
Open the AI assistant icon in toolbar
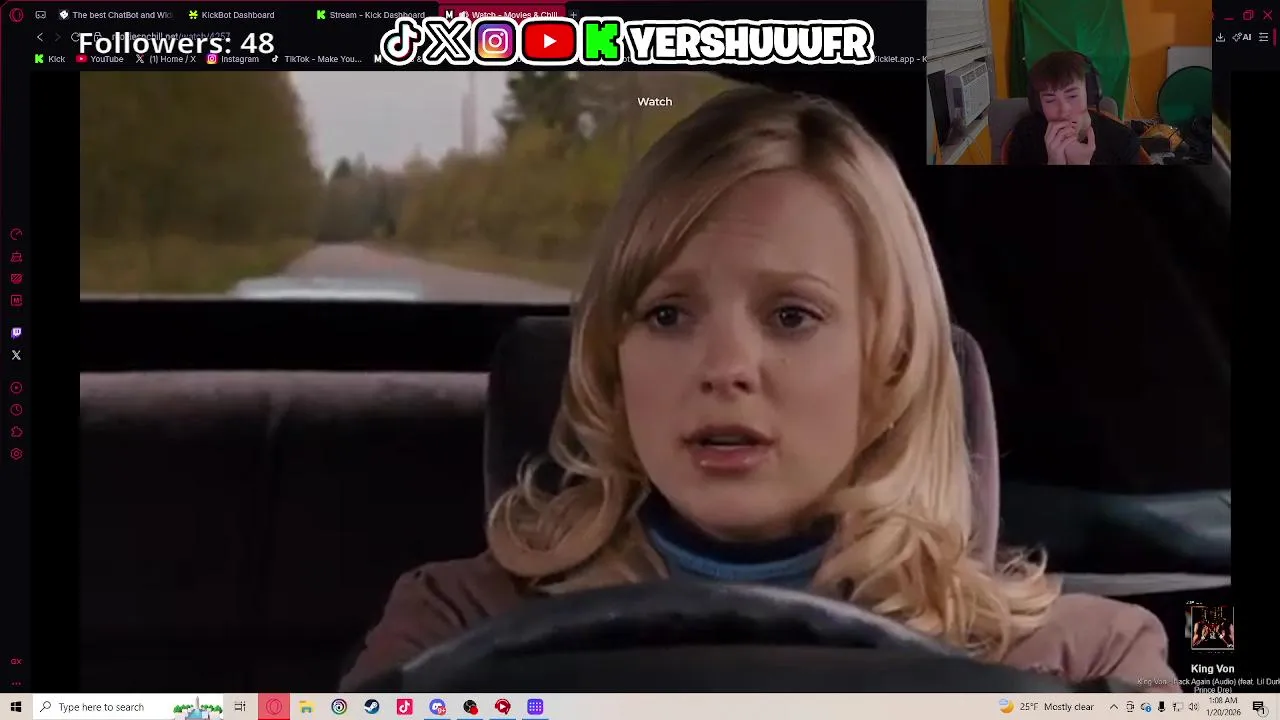pos(1243,37)
